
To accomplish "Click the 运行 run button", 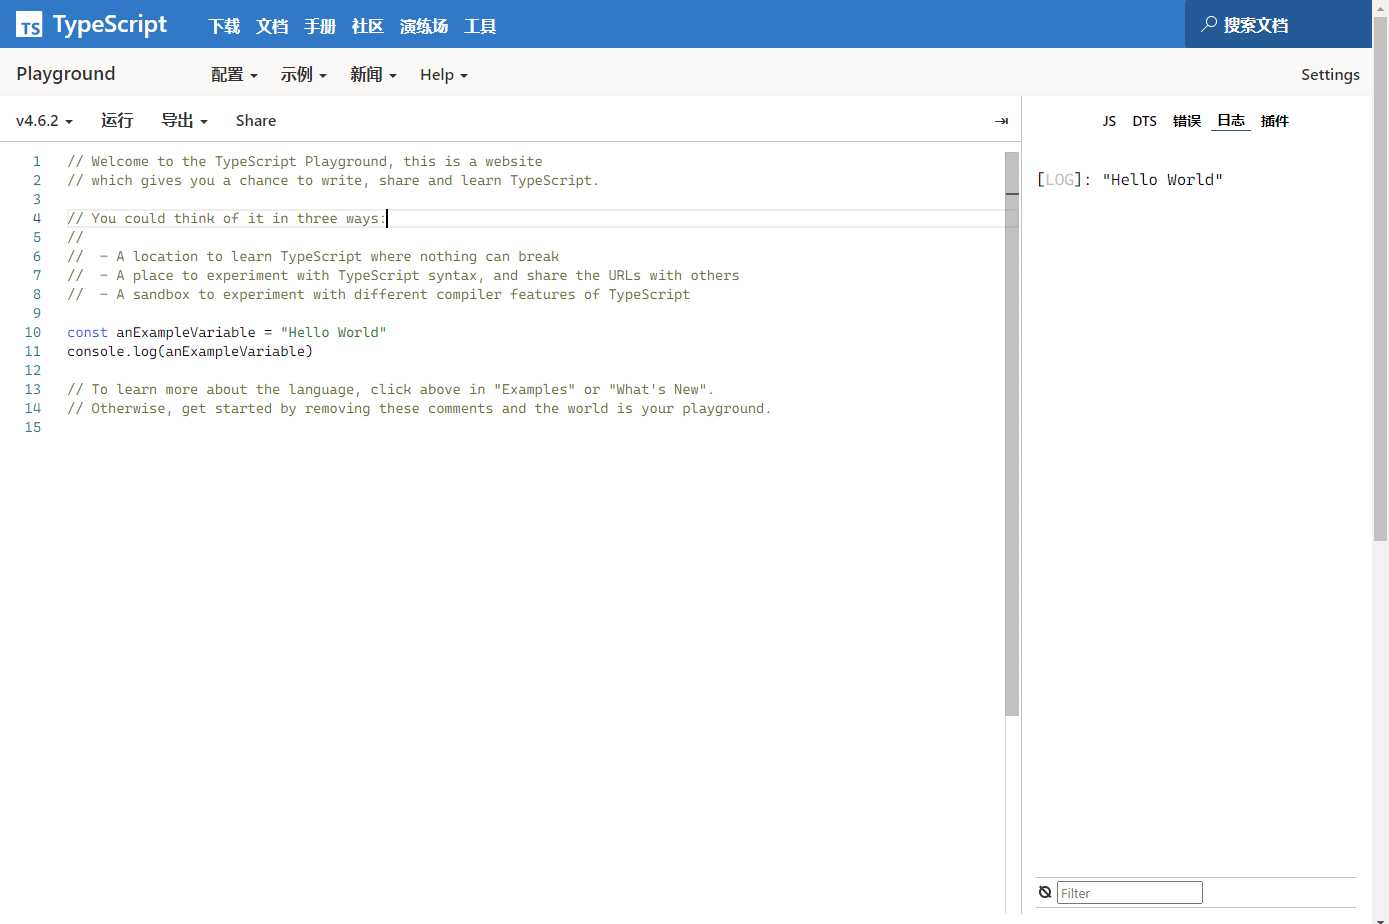I will pyautogui.click(x=117, y=120).
